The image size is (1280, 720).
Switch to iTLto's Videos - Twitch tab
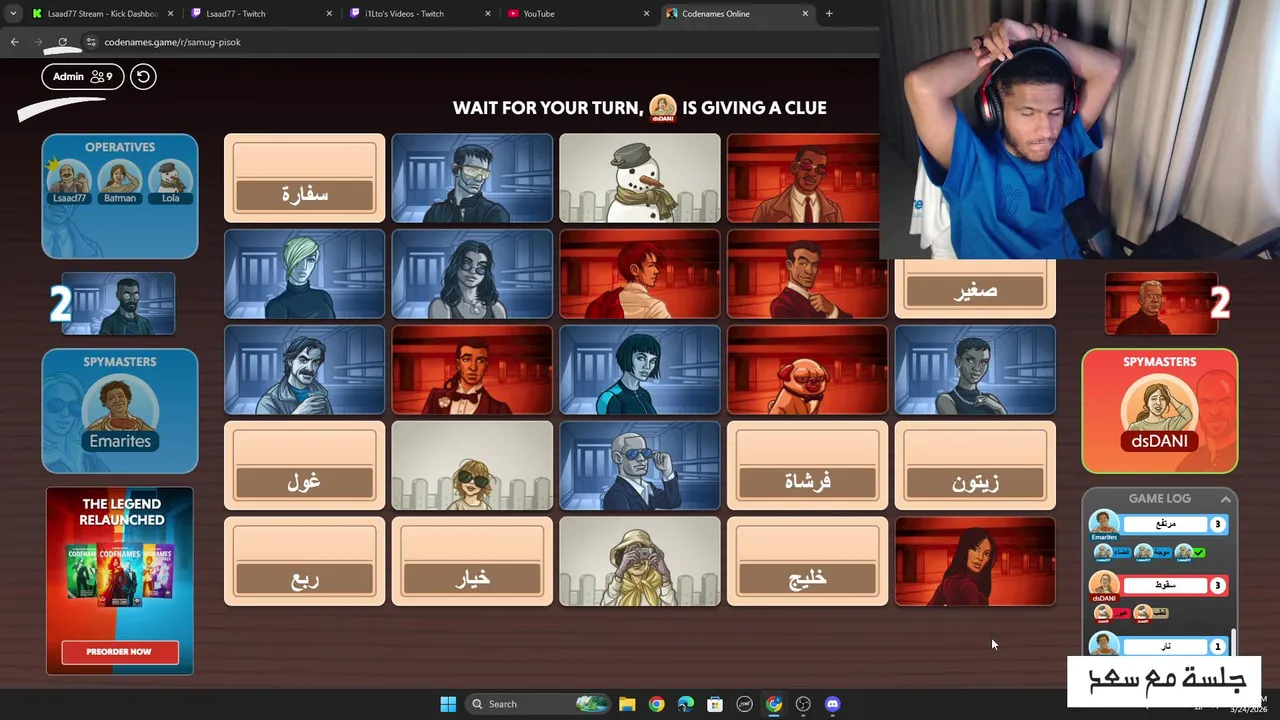[420, 14]
